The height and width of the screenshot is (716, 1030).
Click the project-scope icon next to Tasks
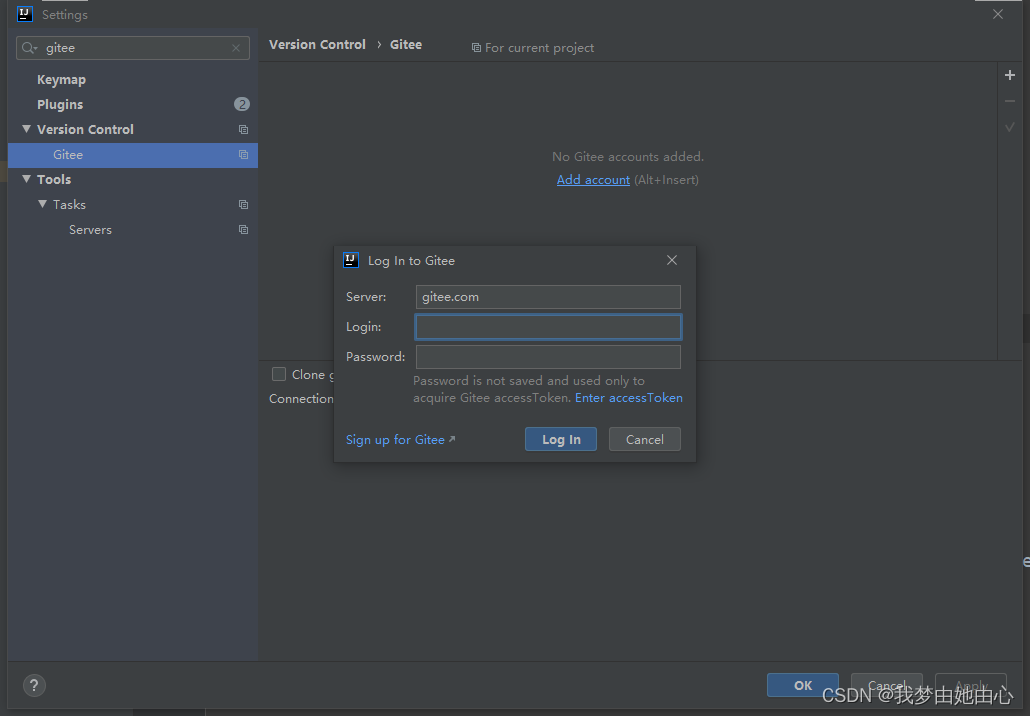tap(243, 204)
